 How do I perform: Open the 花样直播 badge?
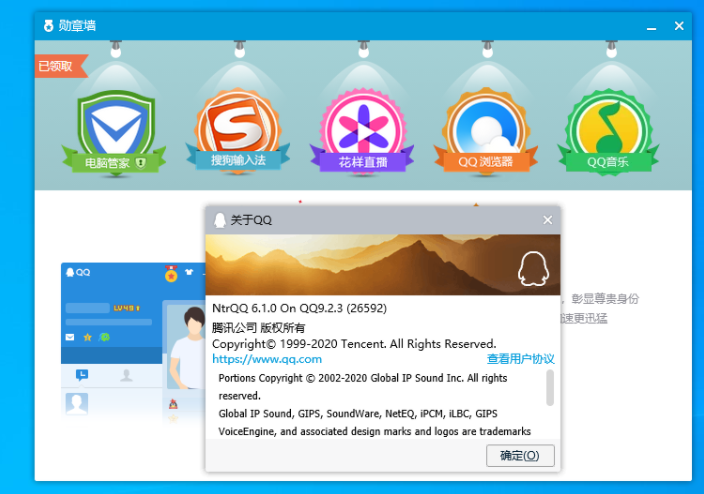click(x=362, y=127)
